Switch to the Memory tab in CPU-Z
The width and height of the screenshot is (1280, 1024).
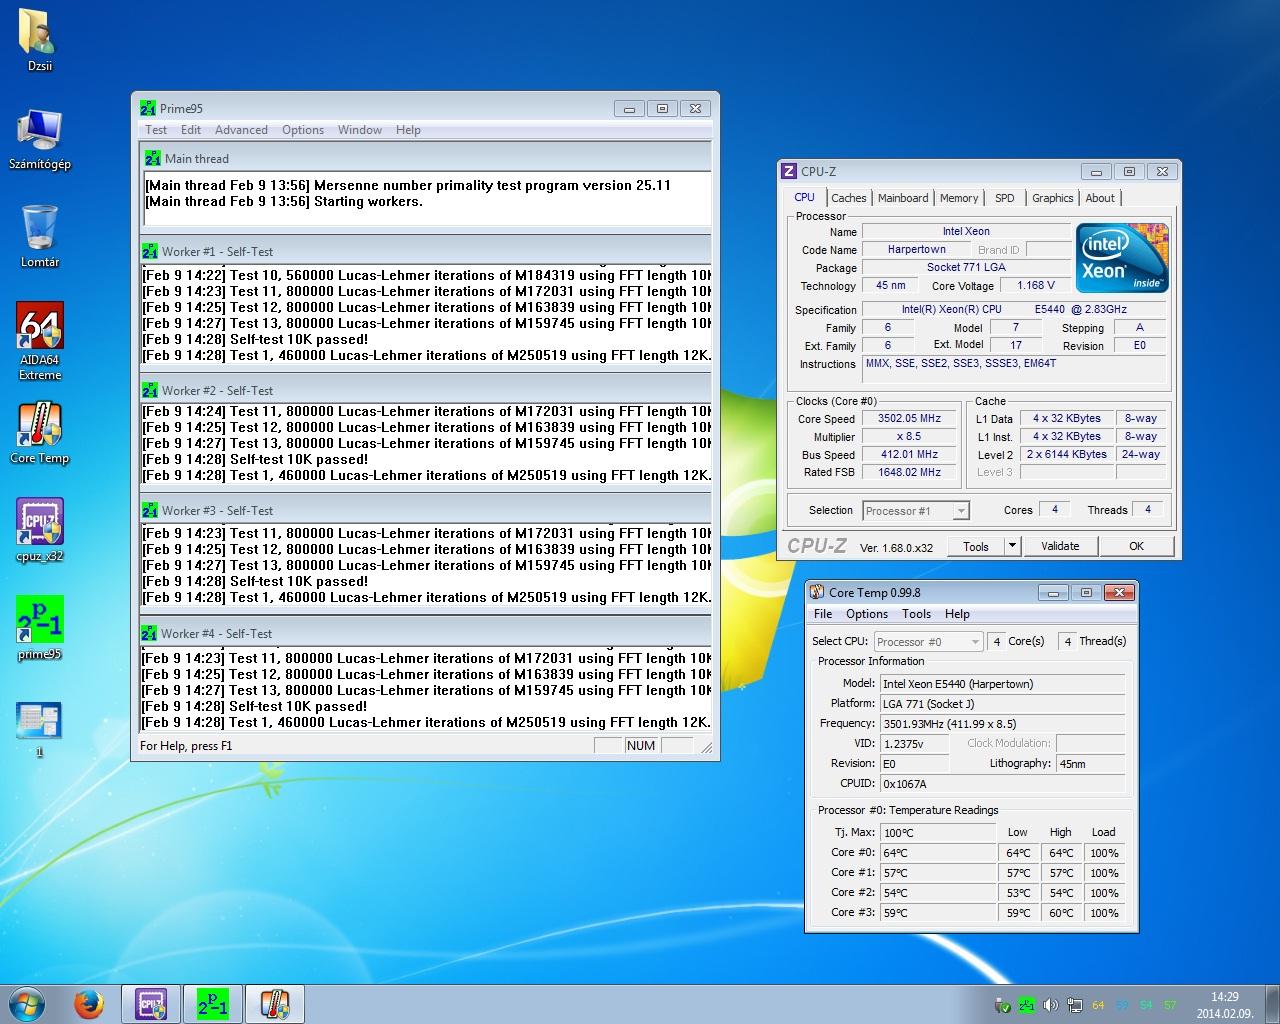click(x=958, y=198)
